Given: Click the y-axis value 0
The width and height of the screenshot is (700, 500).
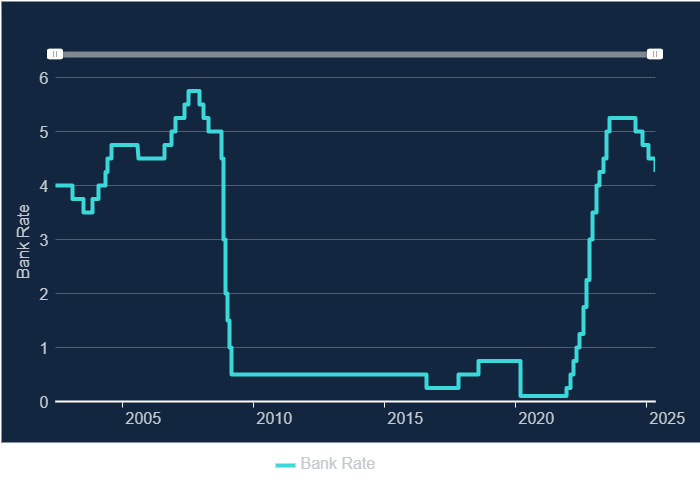Looking at the screenshot, I should (x=43, y=402).
